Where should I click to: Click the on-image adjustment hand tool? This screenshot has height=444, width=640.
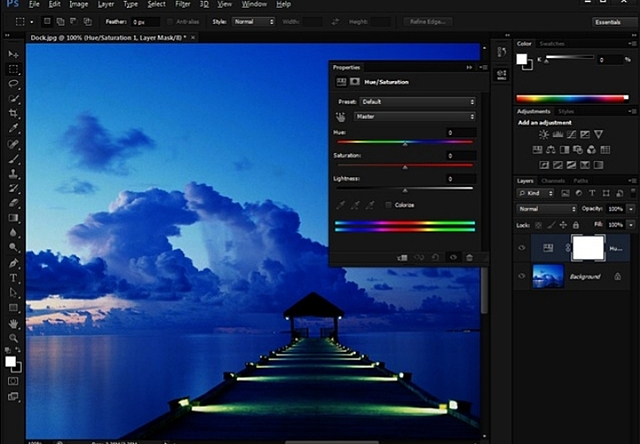[340, 117]
